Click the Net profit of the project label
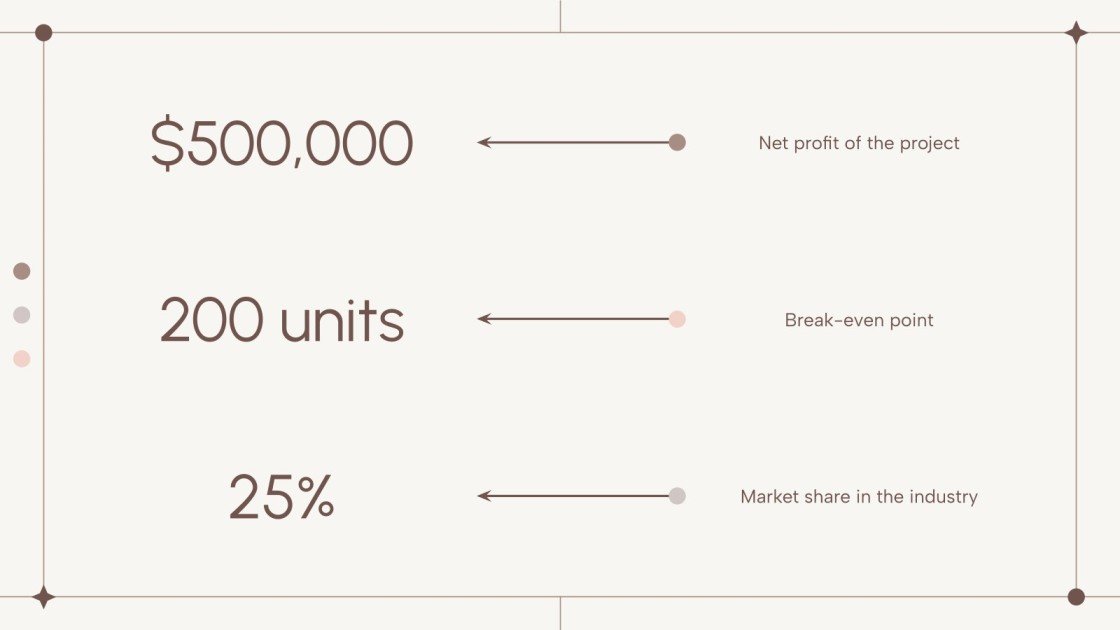Viewport: 1120px width, 630px height. click(x=859, y=143)
